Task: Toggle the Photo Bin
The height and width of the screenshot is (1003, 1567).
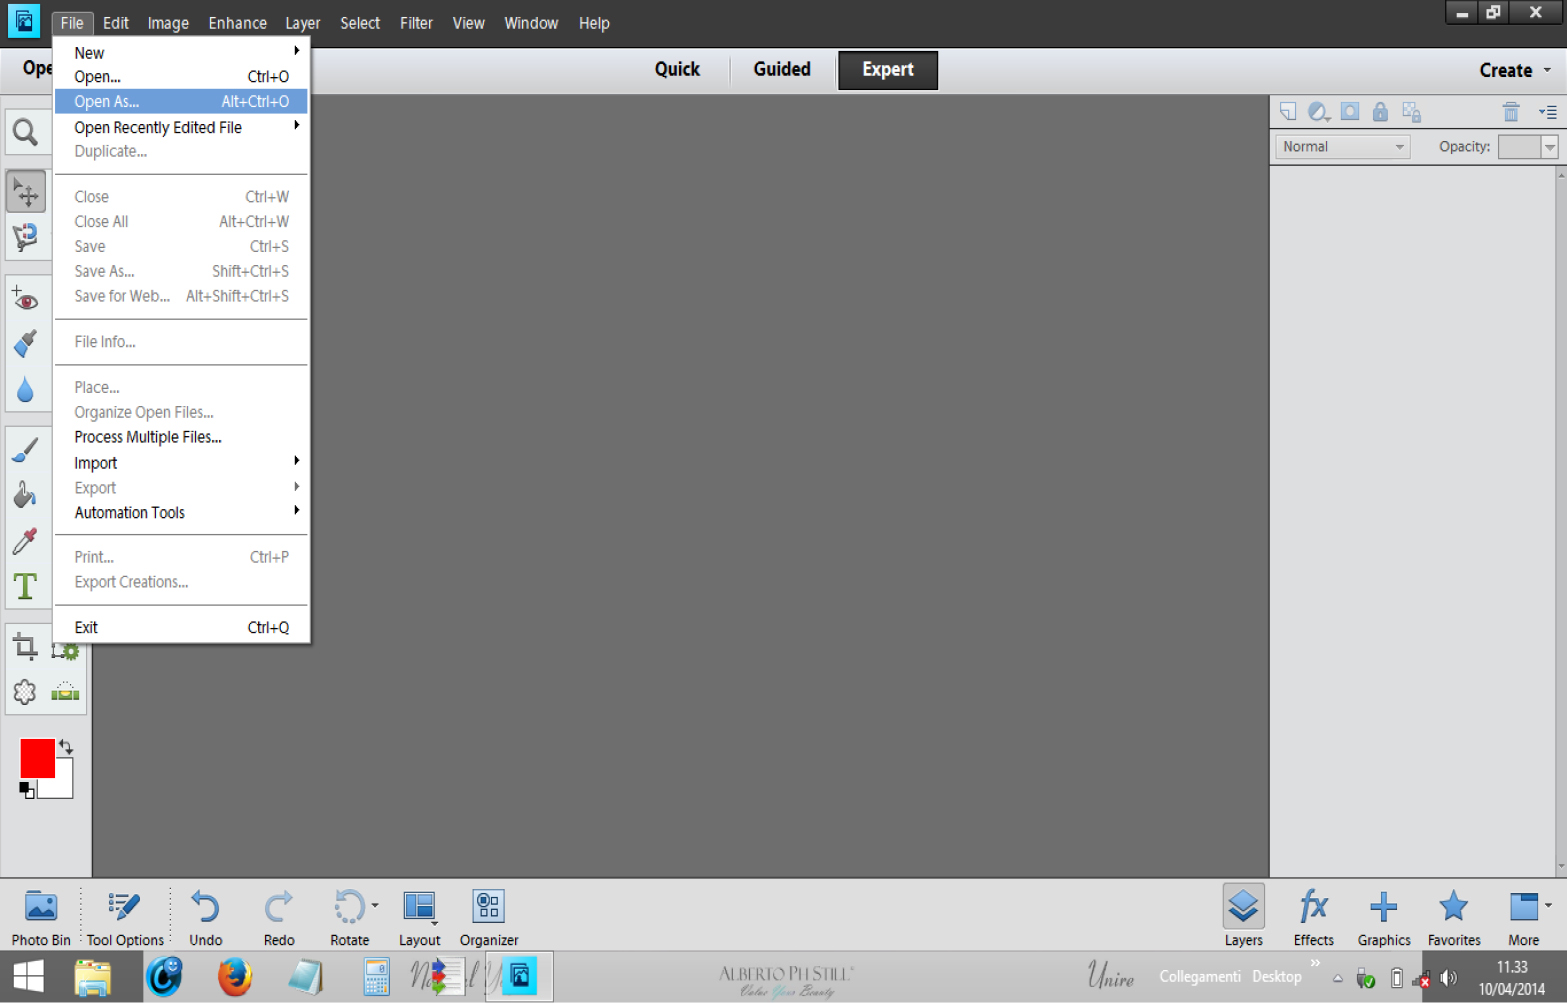Action: click(x=41, y=917)
